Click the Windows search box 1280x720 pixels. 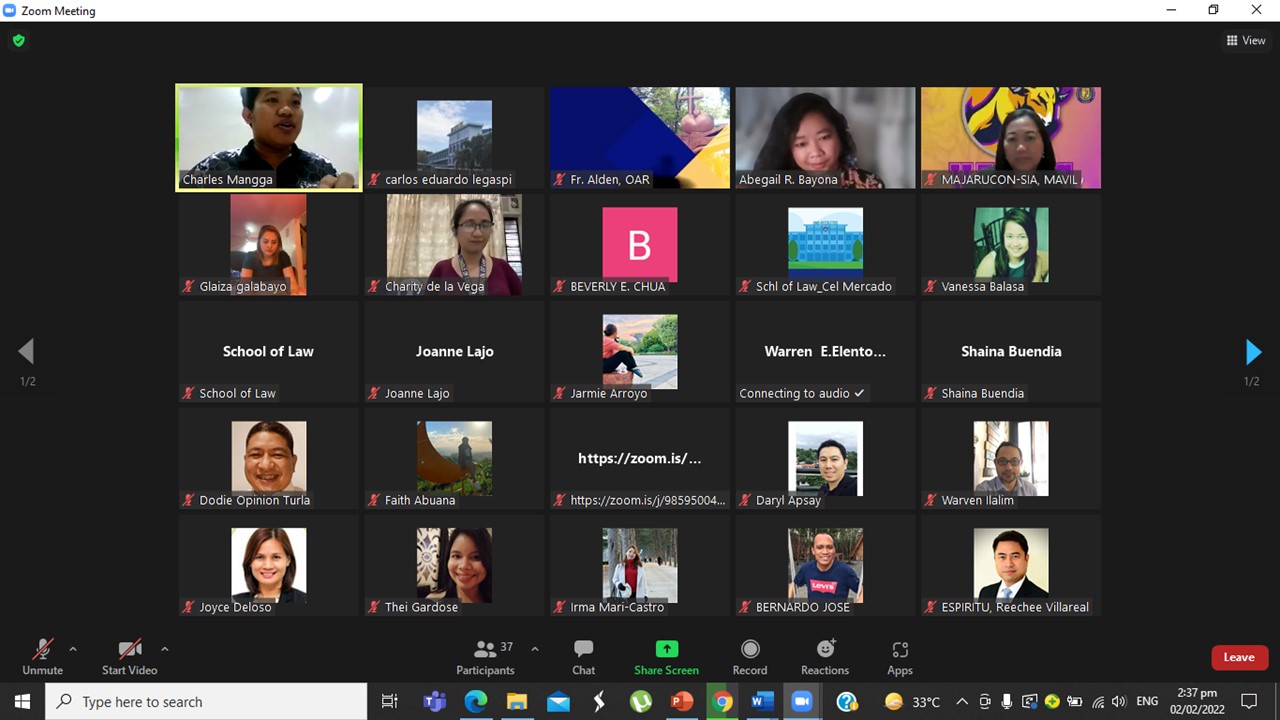tap(206, 702)
